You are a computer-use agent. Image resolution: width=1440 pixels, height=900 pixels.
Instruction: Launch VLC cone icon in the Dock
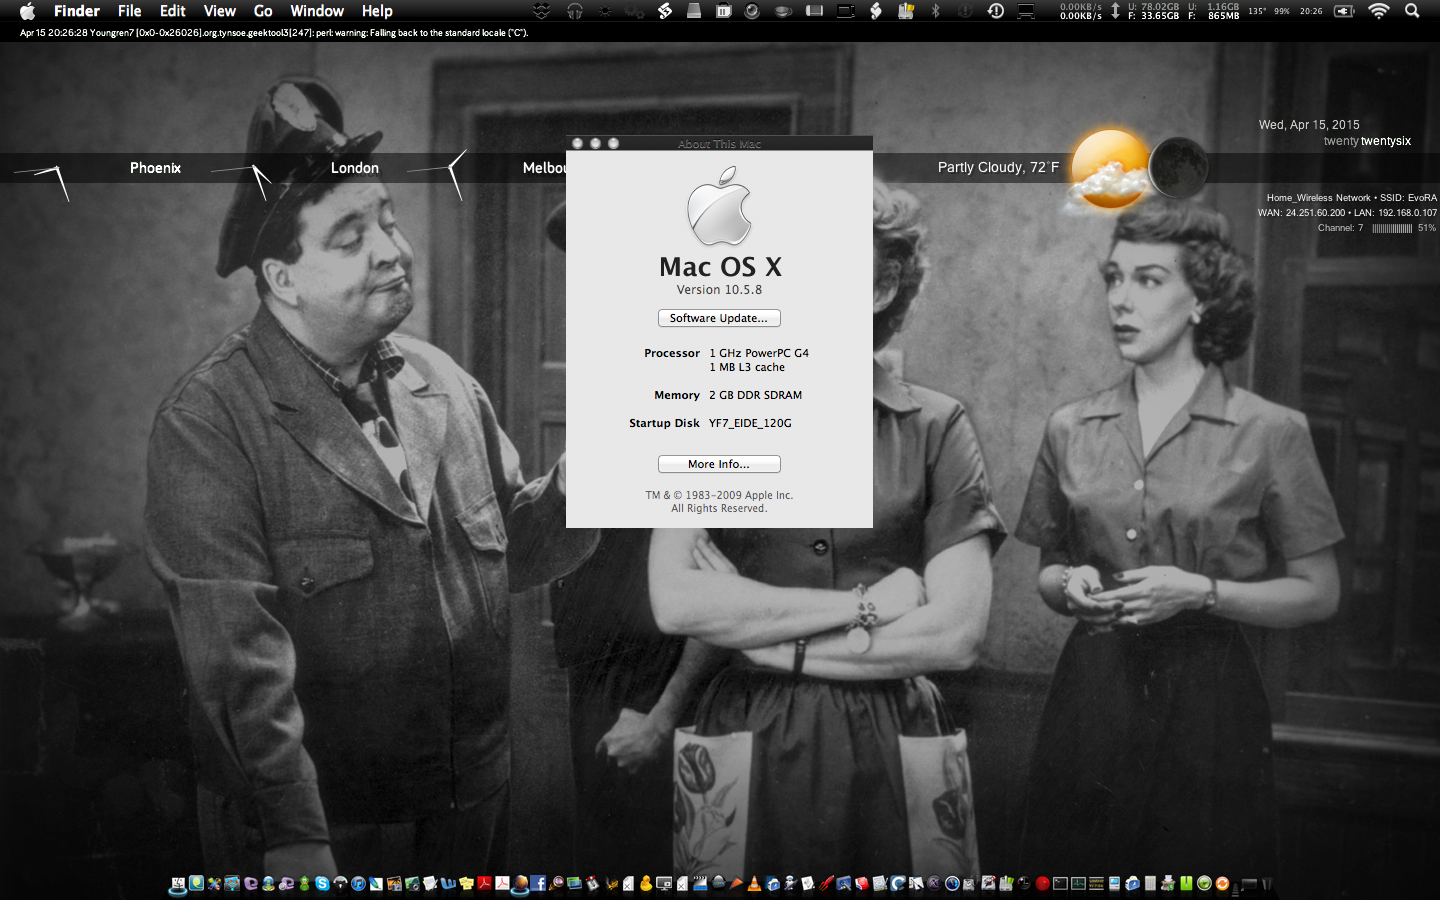click(754, 883)
